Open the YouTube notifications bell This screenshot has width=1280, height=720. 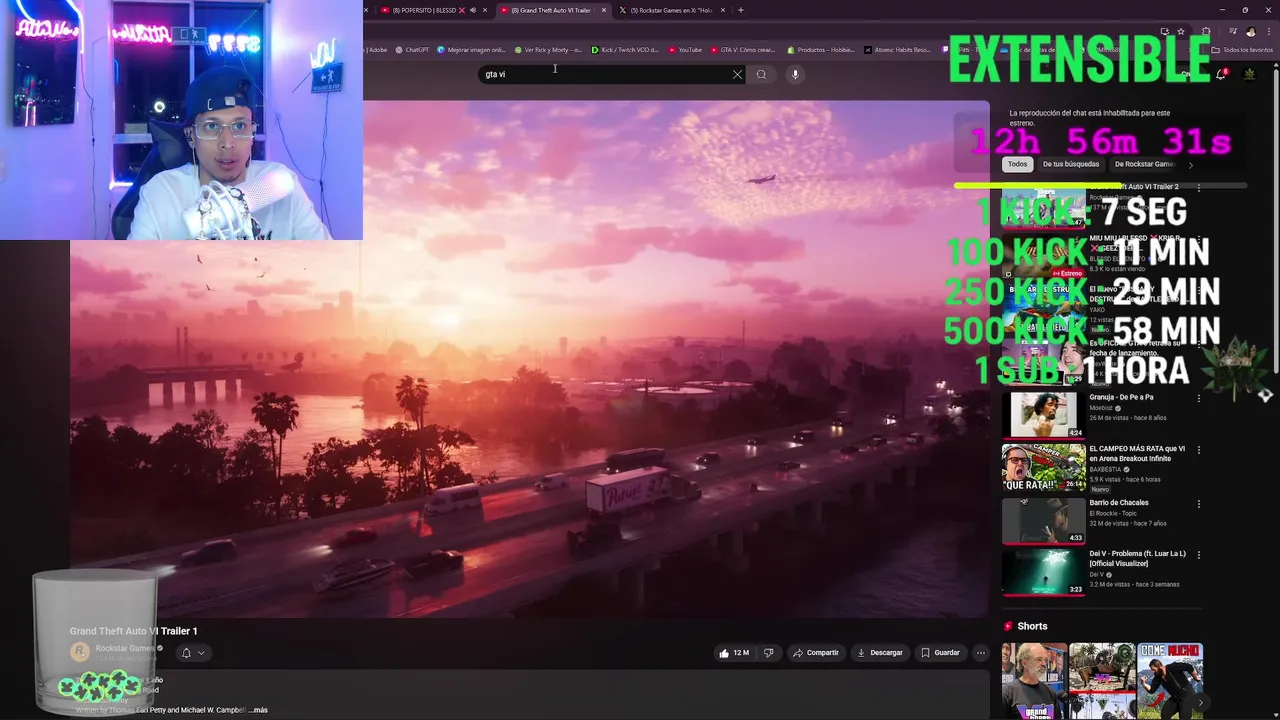[x=1222, y=74]
